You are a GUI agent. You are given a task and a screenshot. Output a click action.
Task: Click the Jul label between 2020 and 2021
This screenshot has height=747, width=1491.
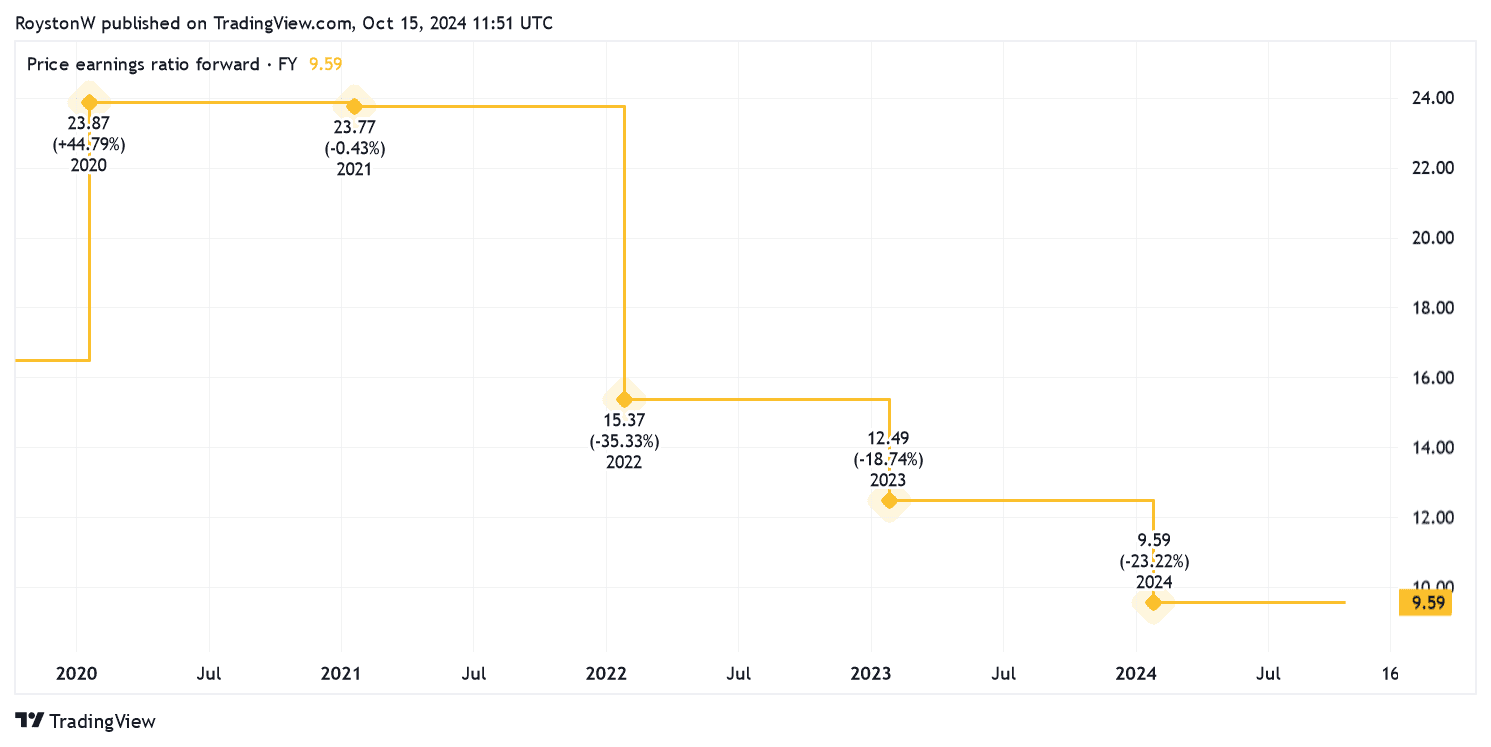(209, 674)
